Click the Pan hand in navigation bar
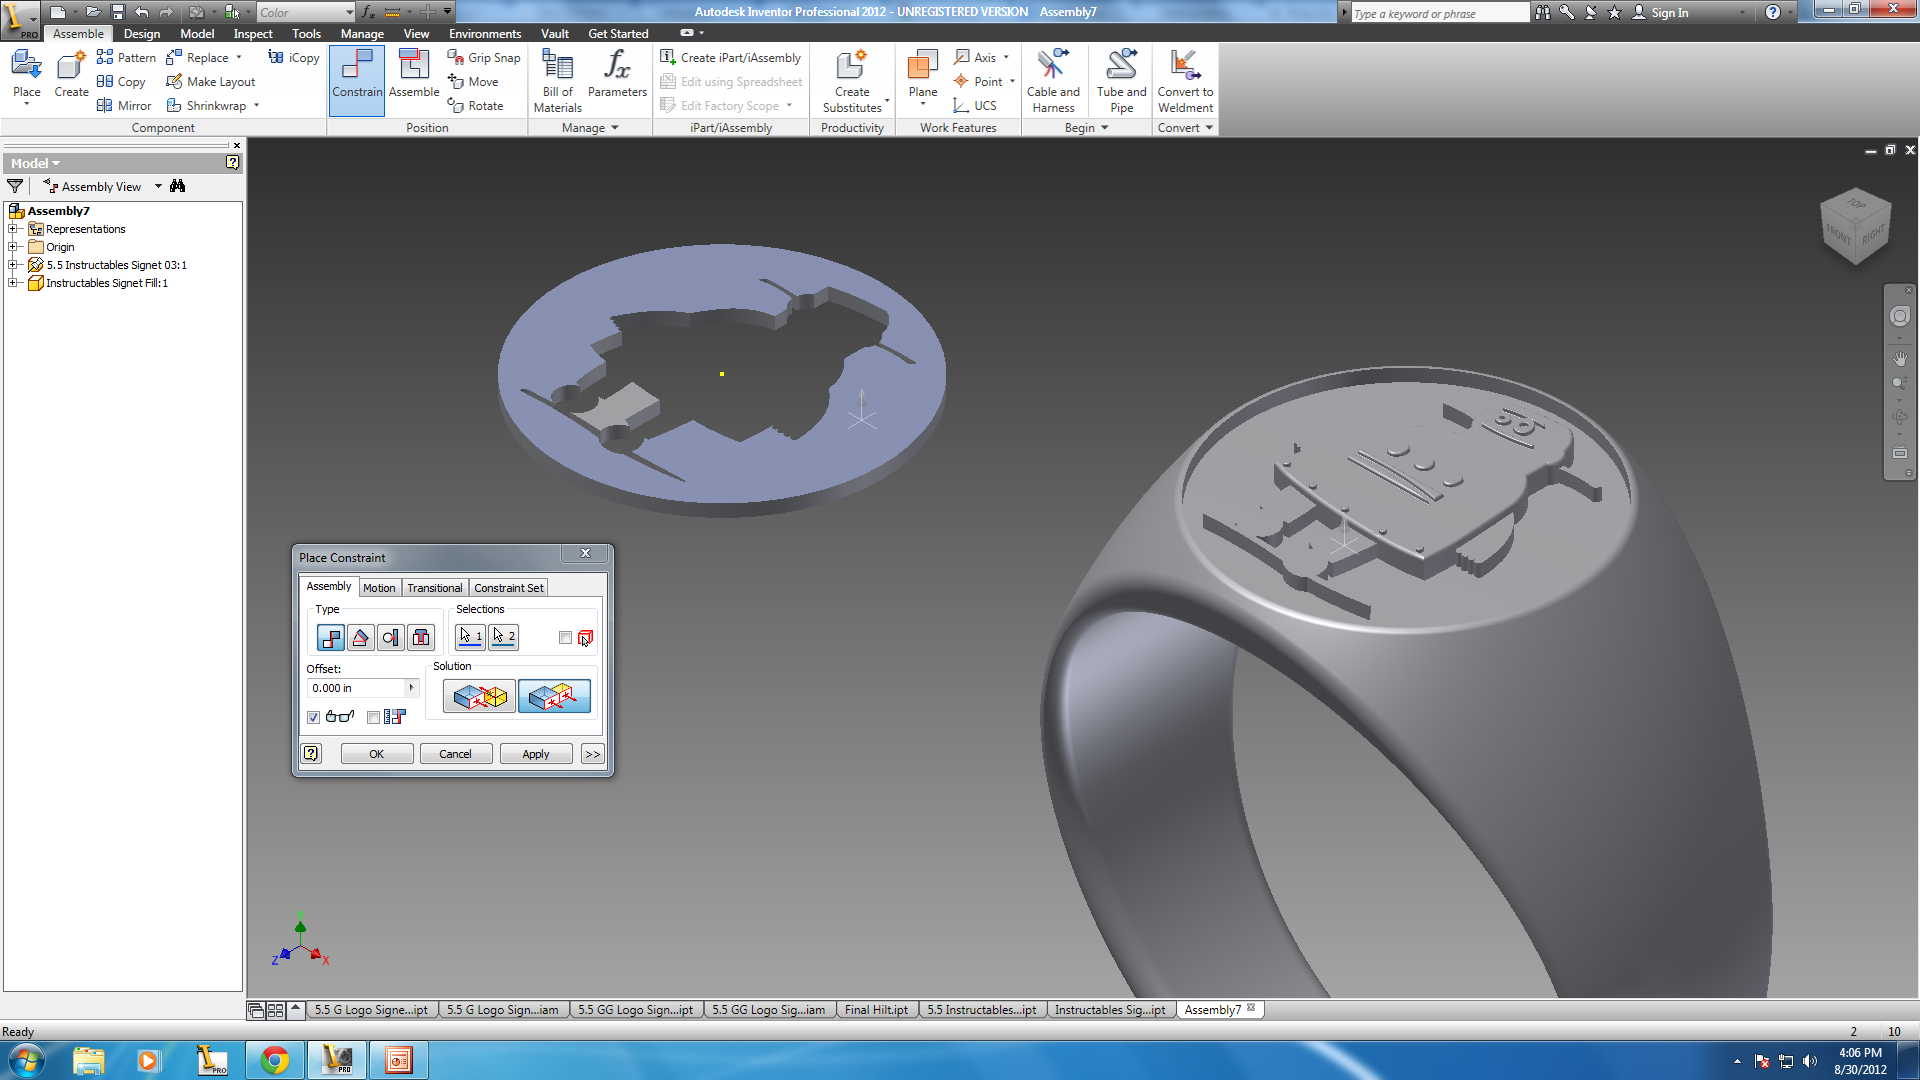 (1900, 357)
